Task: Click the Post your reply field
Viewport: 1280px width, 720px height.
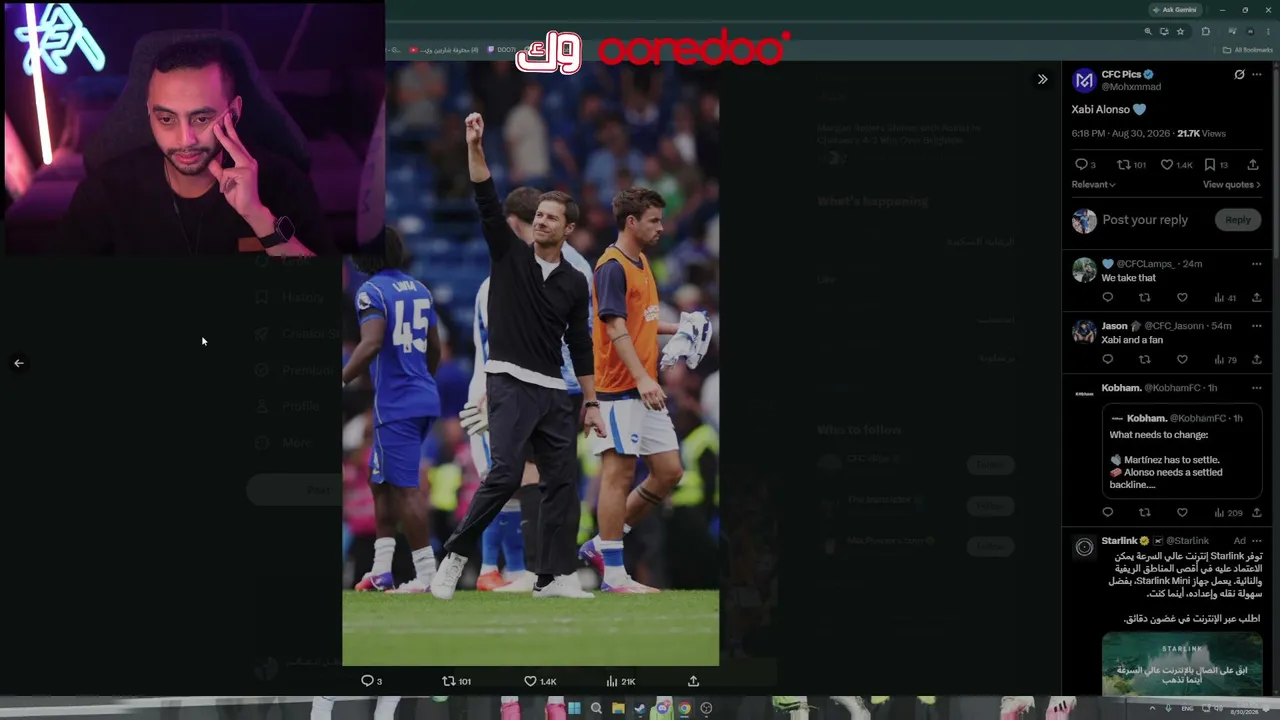Action: click(x=1145, y=220)
